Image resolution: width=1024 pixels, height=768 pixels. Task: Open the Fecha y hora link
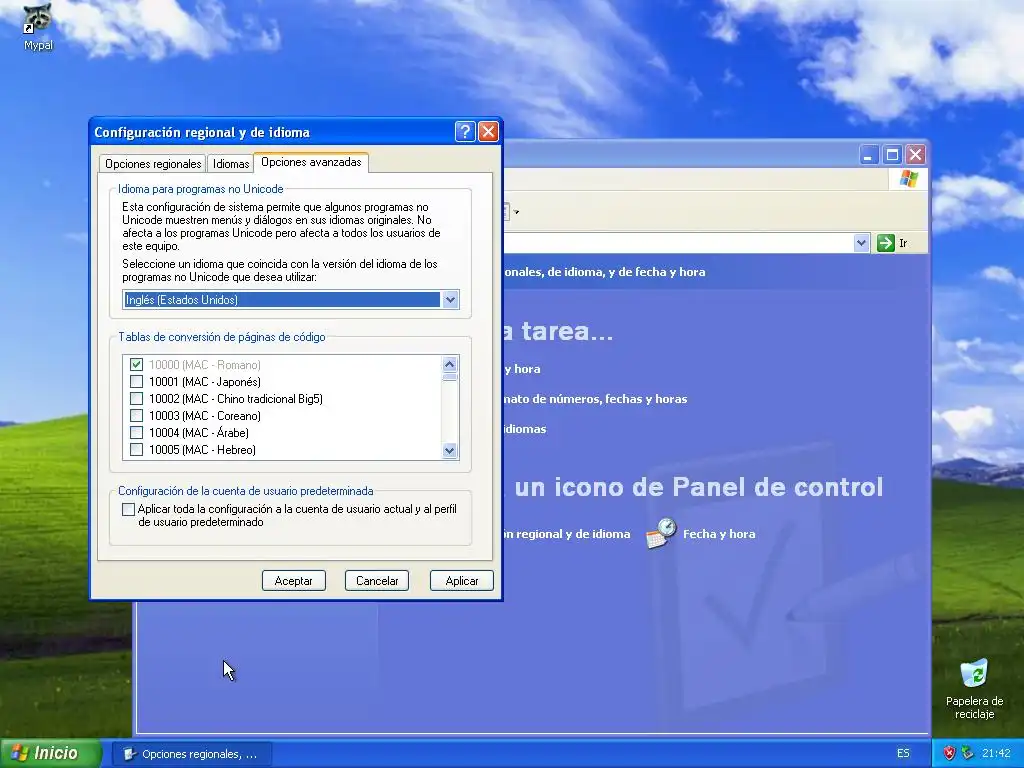click(719, 534)
